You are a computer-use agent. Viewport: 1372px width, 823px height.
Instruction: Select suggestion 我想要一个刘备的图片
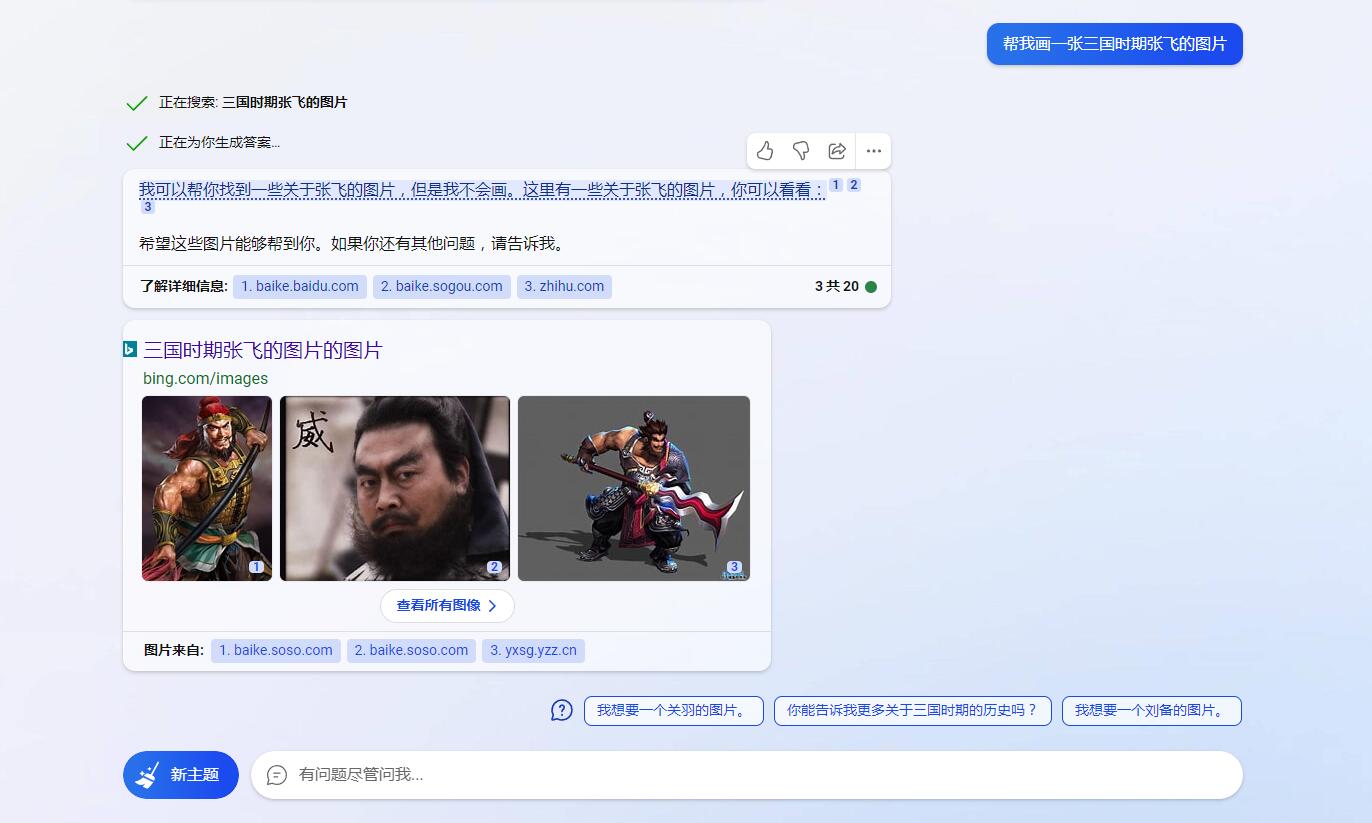point(1151,711)
